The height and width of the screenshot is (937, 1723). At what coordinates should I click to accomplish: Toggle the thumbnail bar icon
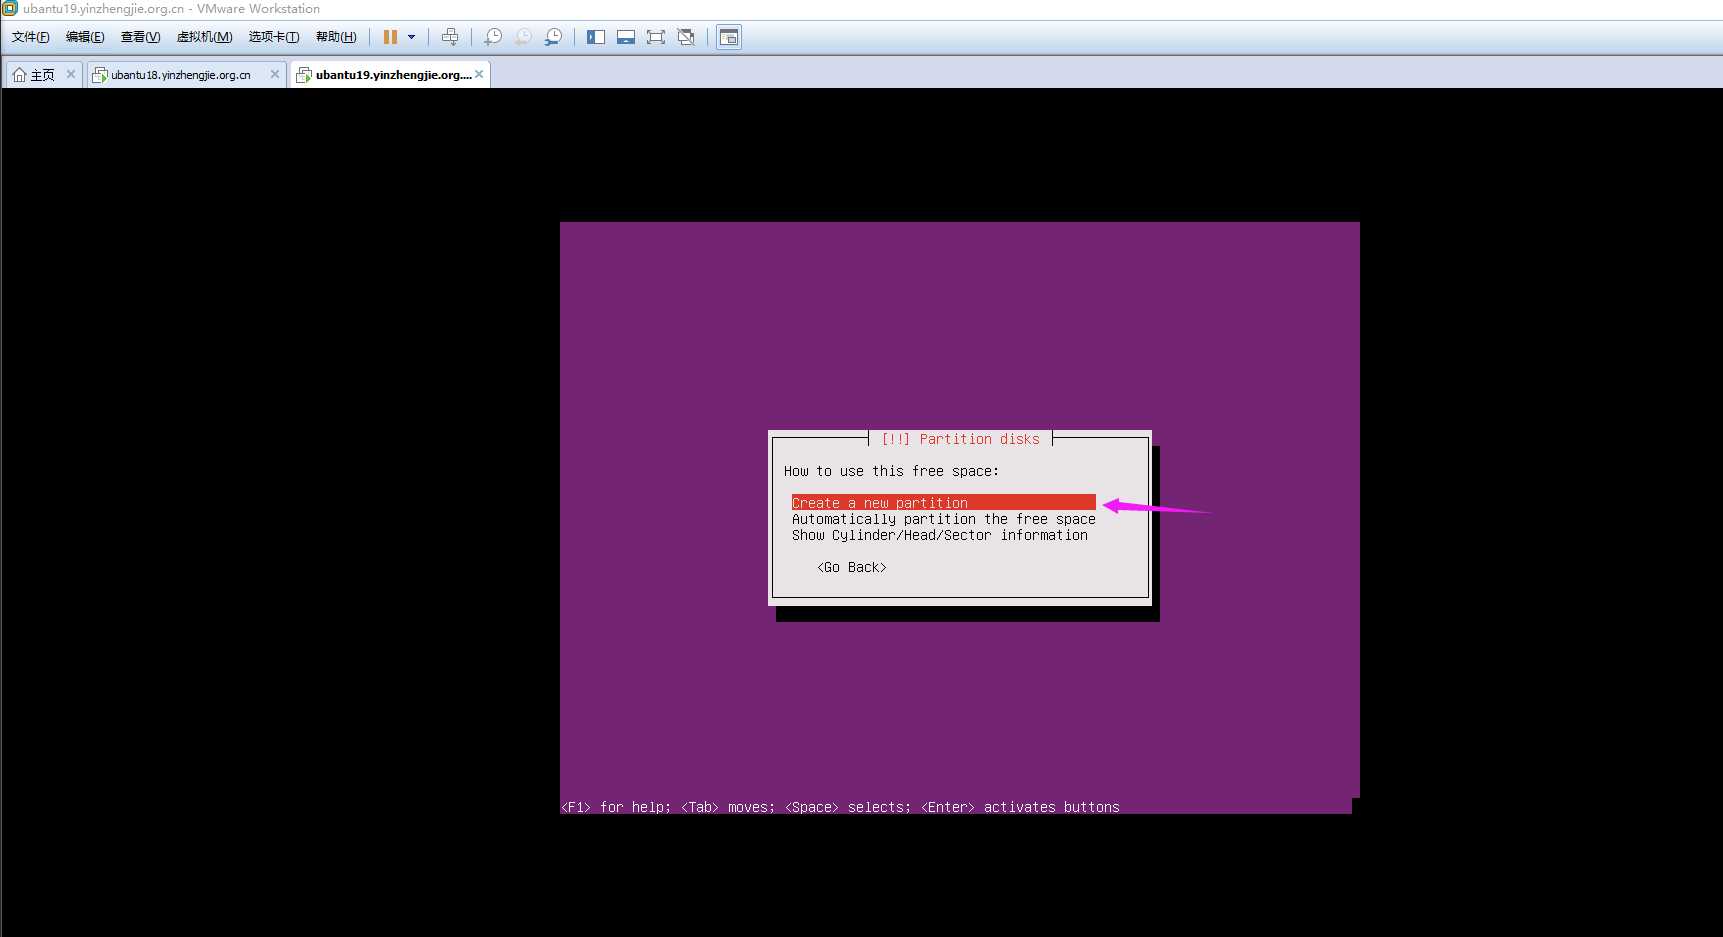tap(626, 37)
